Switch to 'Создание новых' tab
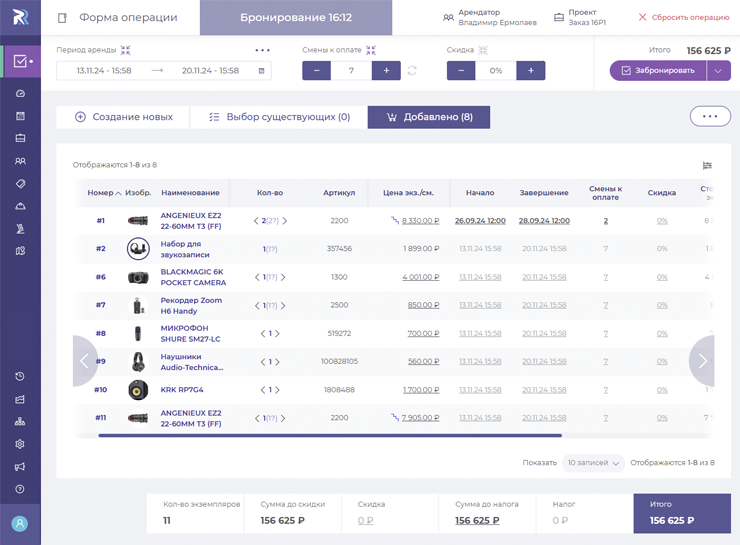Screen dimensions: 740x545 coord(123,117)
